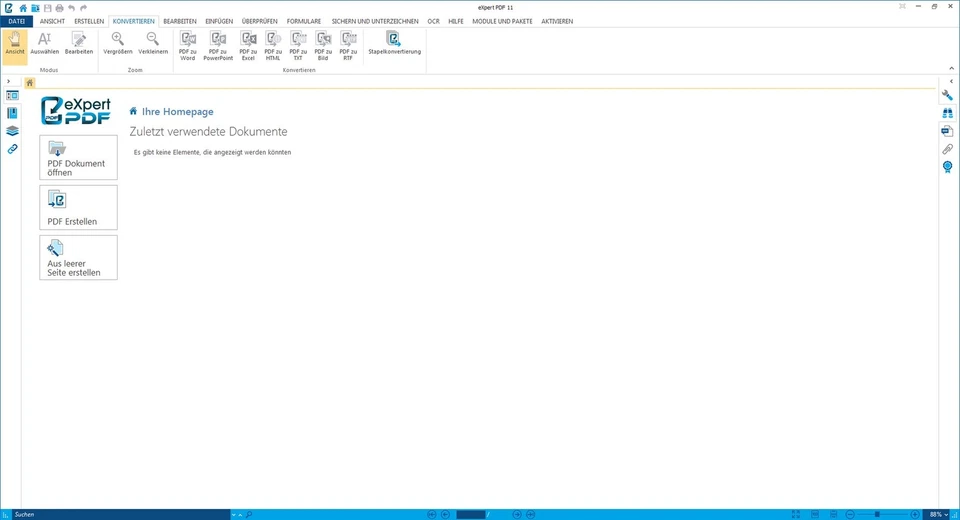Click the zoom plus button in status bar
Viewport: 960px width, 520px height.
tap(915, 514)
